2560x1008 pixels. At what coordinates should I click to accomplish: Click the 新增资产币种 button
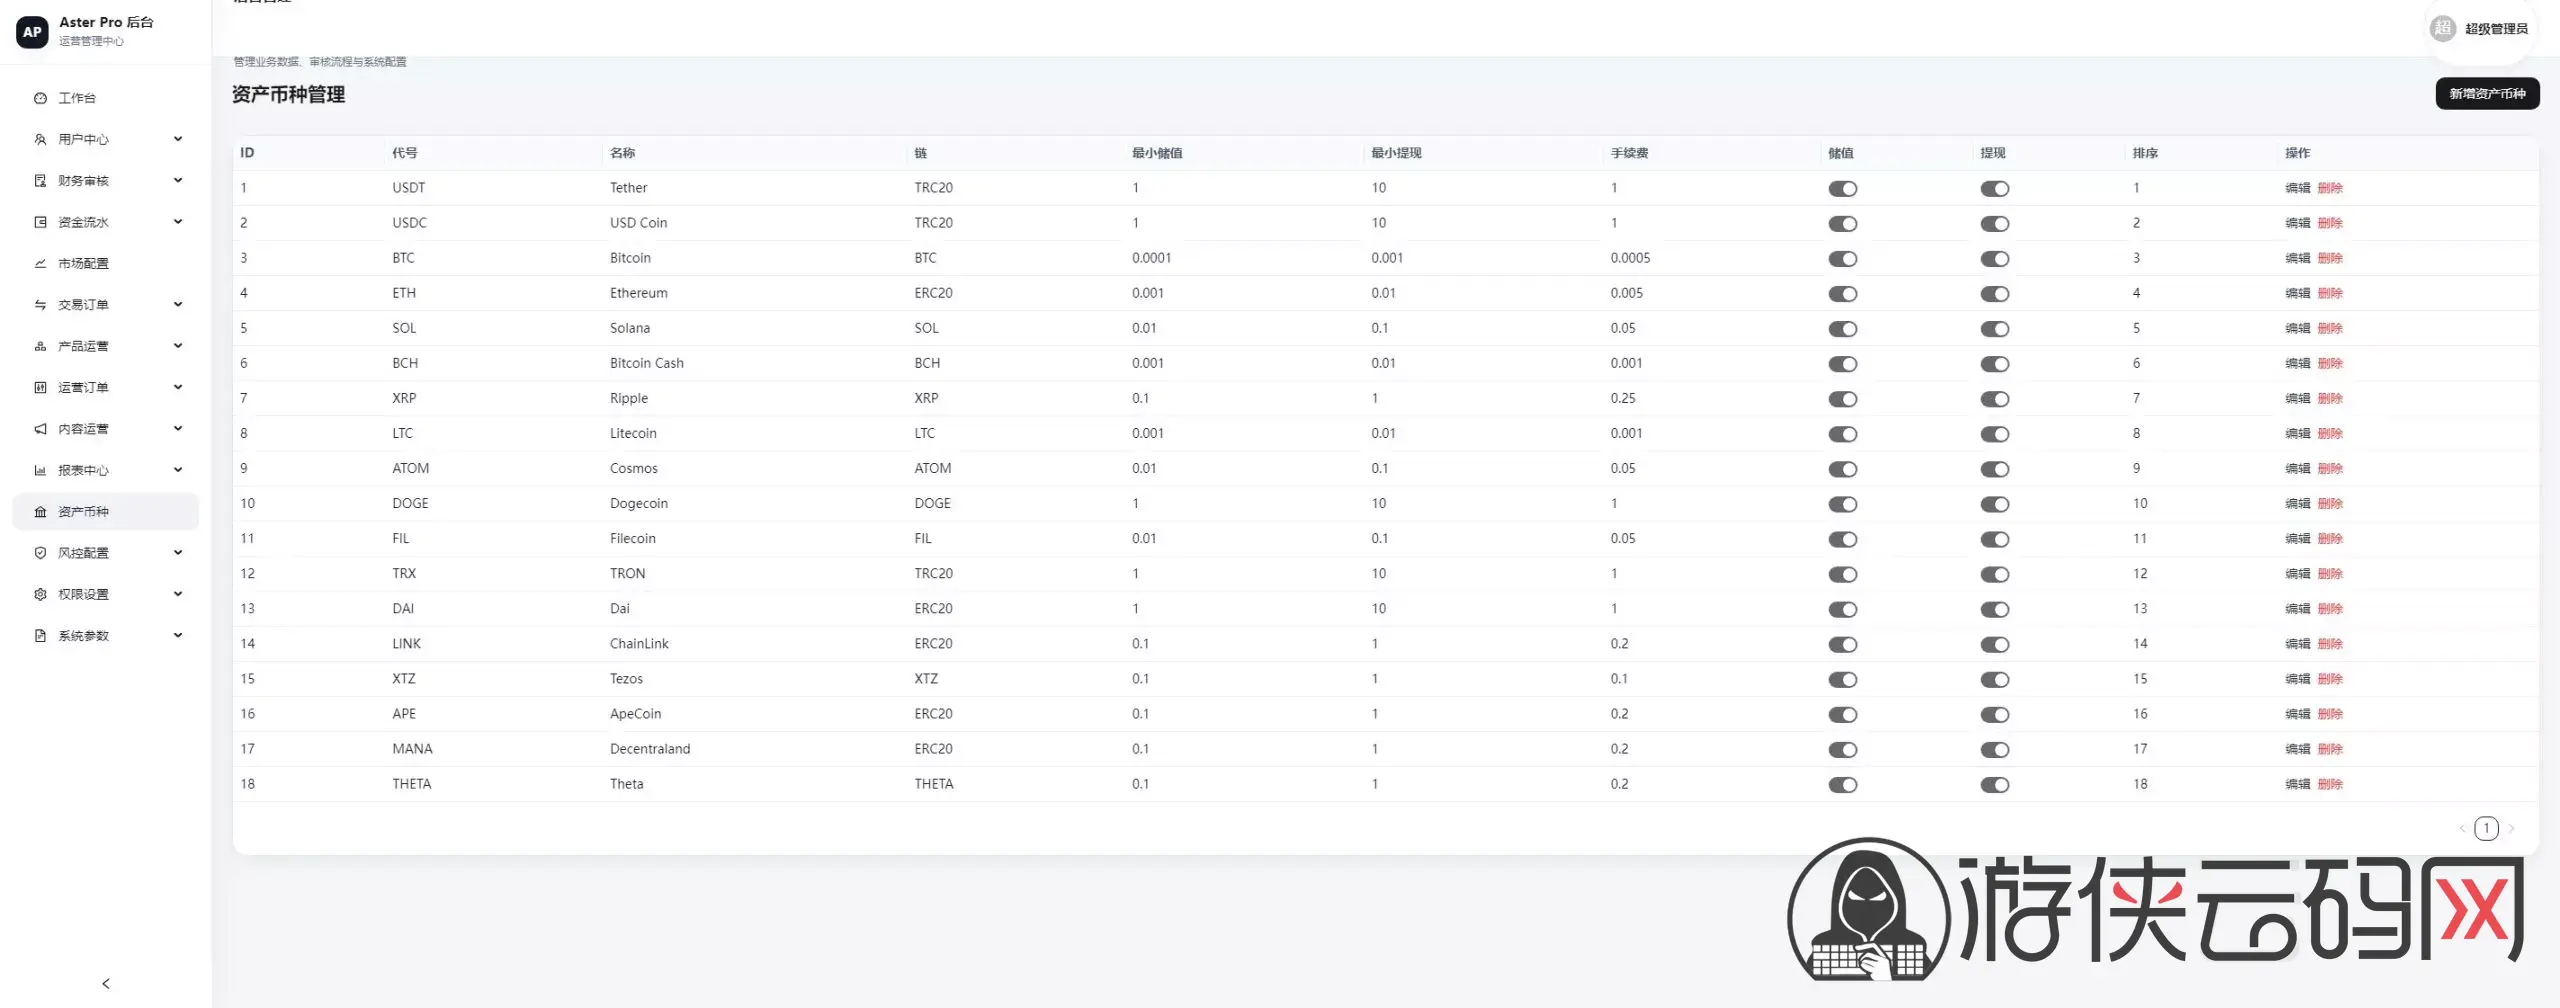click(x=2486, y=94)
